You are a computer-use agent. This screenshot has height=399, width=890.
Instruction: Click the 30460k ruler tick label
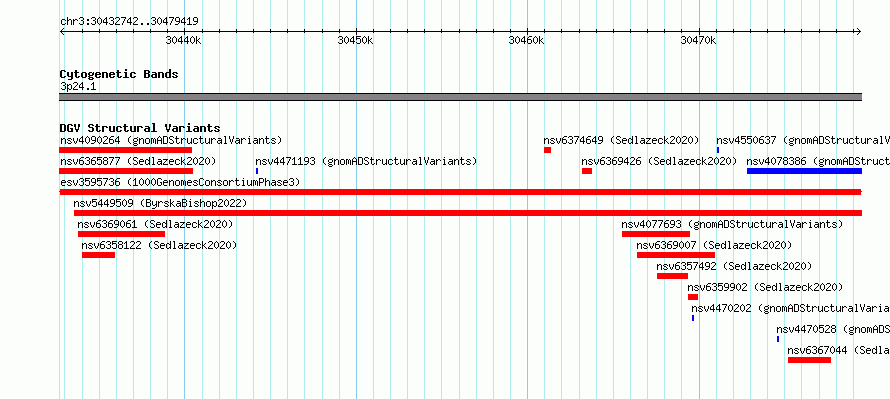527,40
